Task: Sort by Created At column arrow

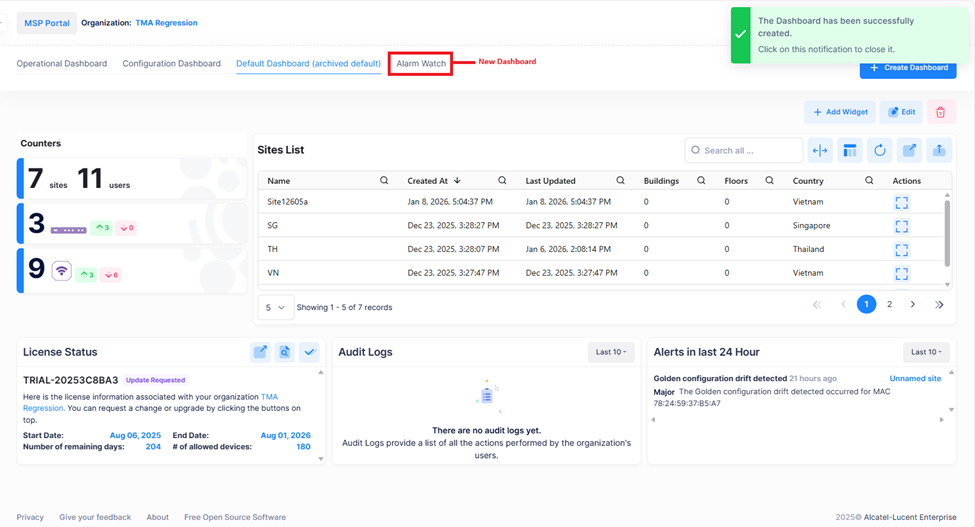Action: tap(457, 181)
